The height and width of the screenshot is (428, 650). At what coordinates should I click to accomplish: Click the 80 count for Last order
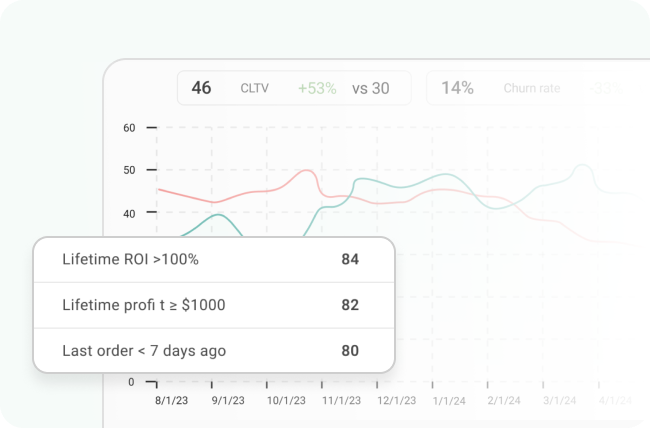coord(350,351)
